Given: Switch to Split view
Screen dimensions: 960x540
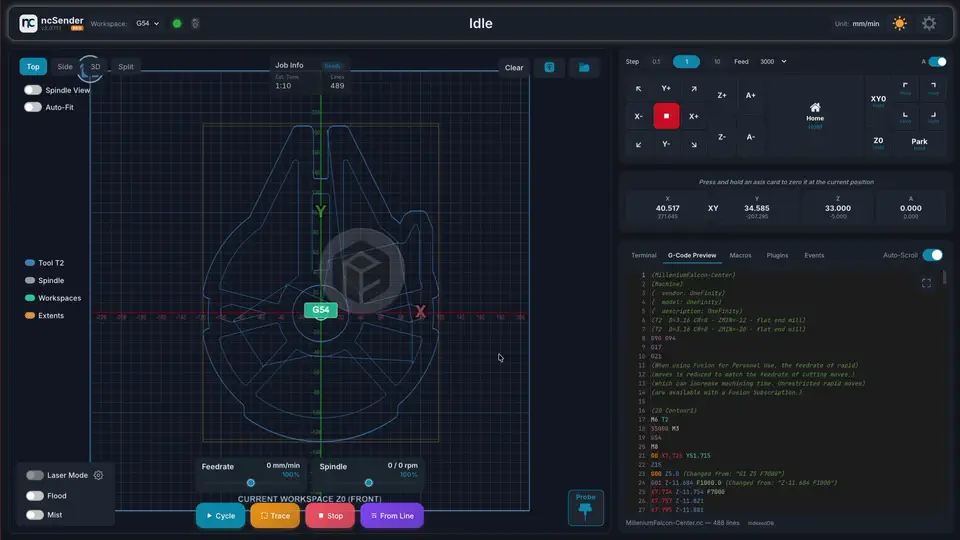Looking at the screenshot, I should pos(126,67).
